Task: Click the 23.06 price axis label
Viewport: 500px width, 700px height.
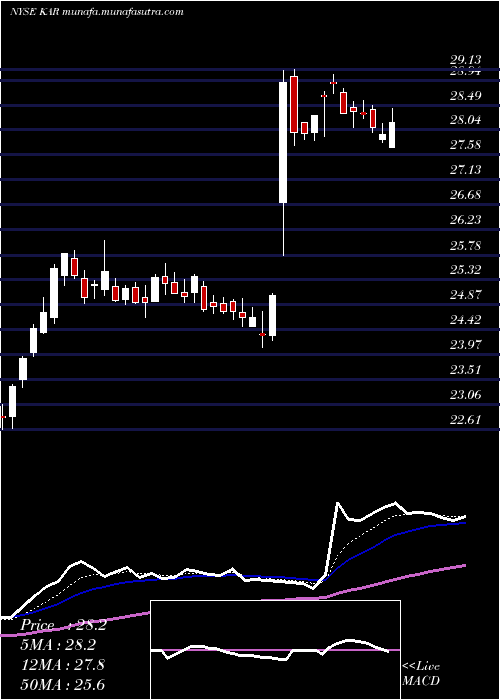Action: [x=465, y=395]
